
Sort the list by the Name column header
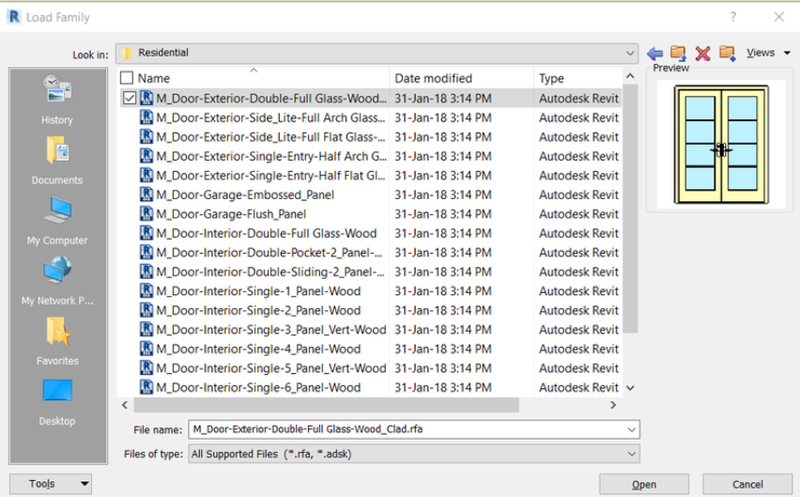154,78
